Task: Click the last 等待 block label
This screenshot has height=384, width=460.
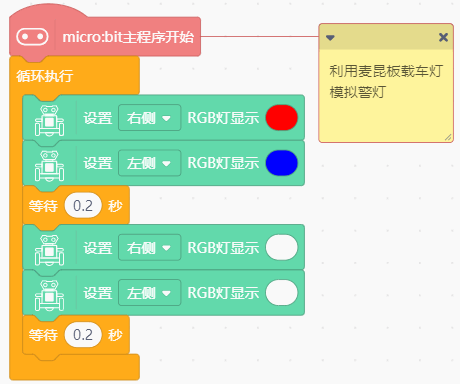Action: tap(43, 335)
